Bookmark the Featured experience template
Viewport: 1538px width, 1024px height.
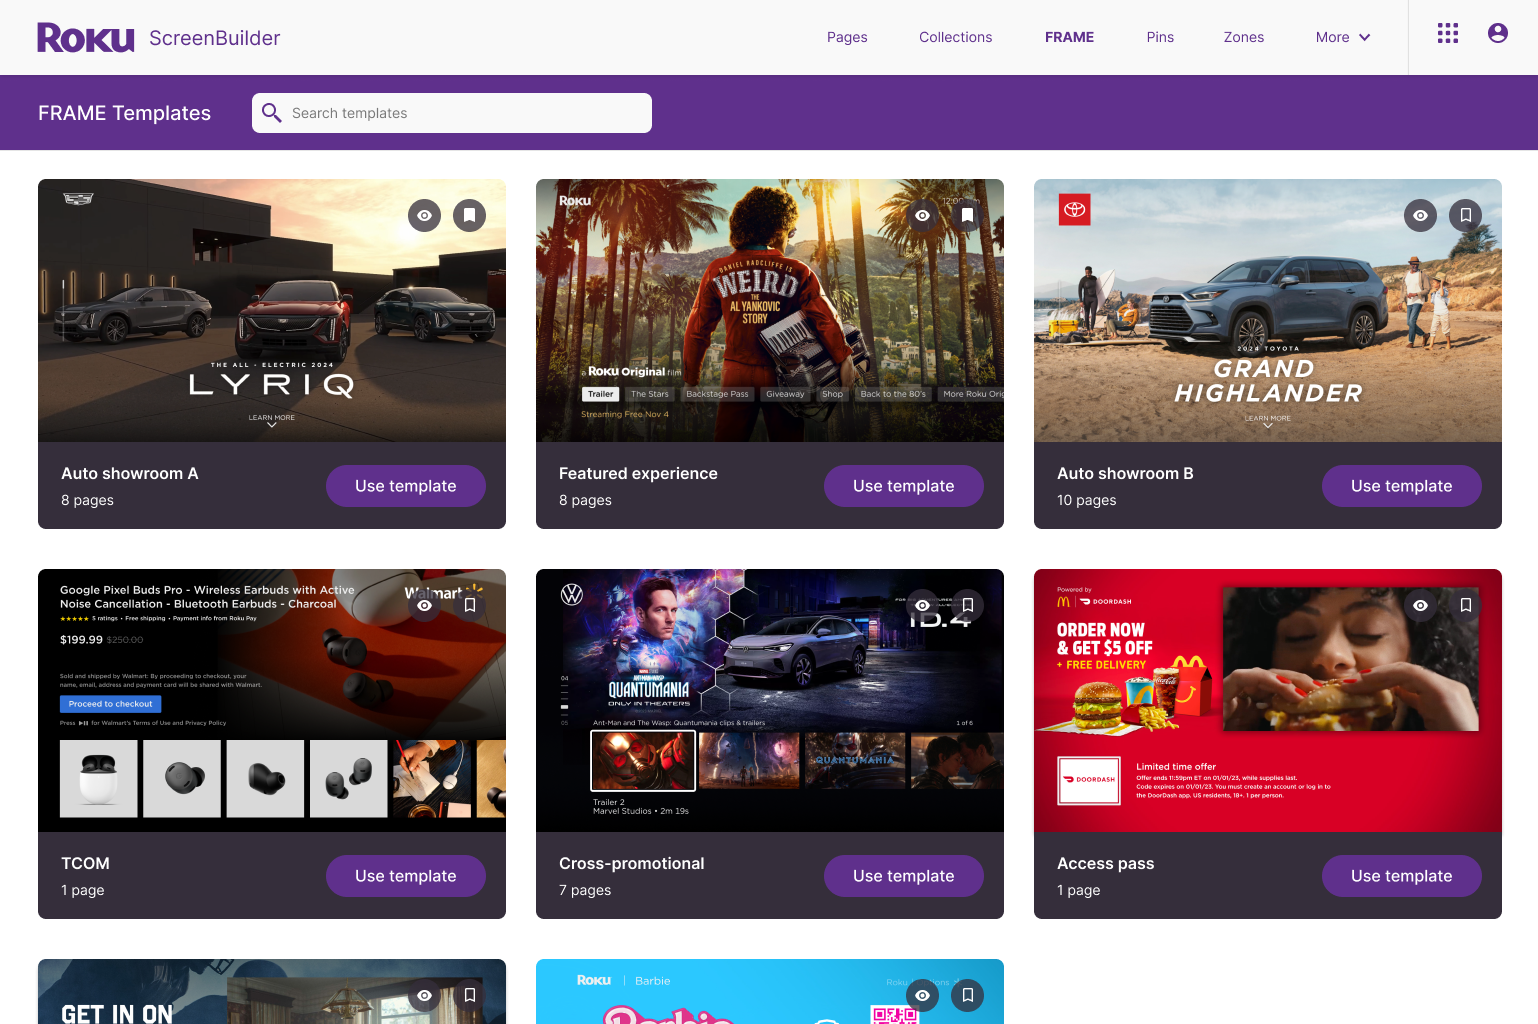click(x=968, y=215)
